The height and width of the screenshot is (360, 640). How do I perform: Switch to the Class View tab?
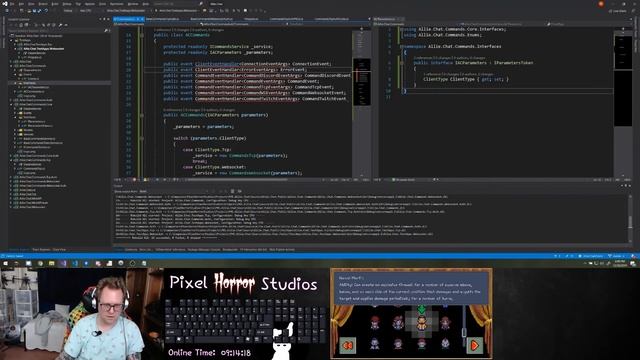59,249
